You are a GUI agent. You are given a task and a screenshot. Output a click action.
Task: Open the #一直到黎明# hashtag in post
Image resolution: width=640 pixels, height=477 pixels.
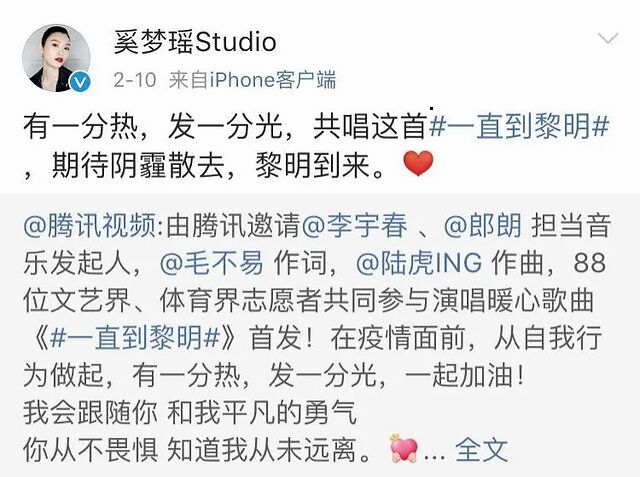click(519, 126)
